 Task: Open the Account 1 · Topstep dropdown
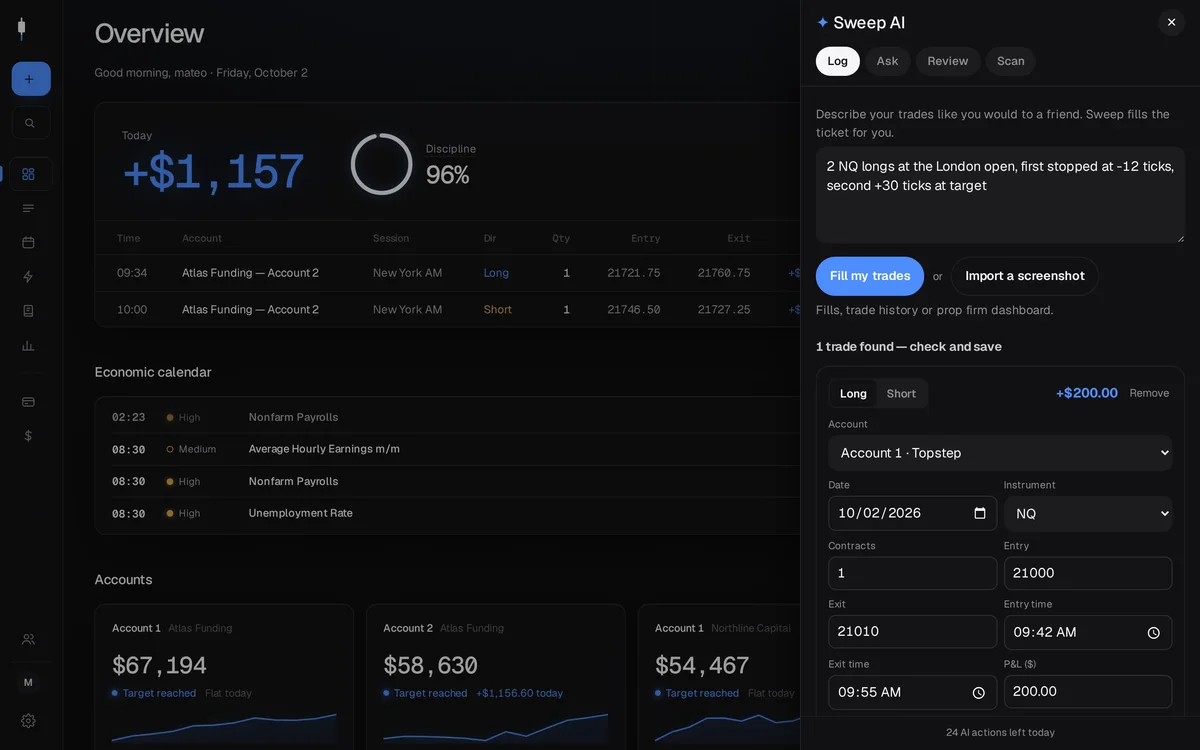tap(1000, 453)
